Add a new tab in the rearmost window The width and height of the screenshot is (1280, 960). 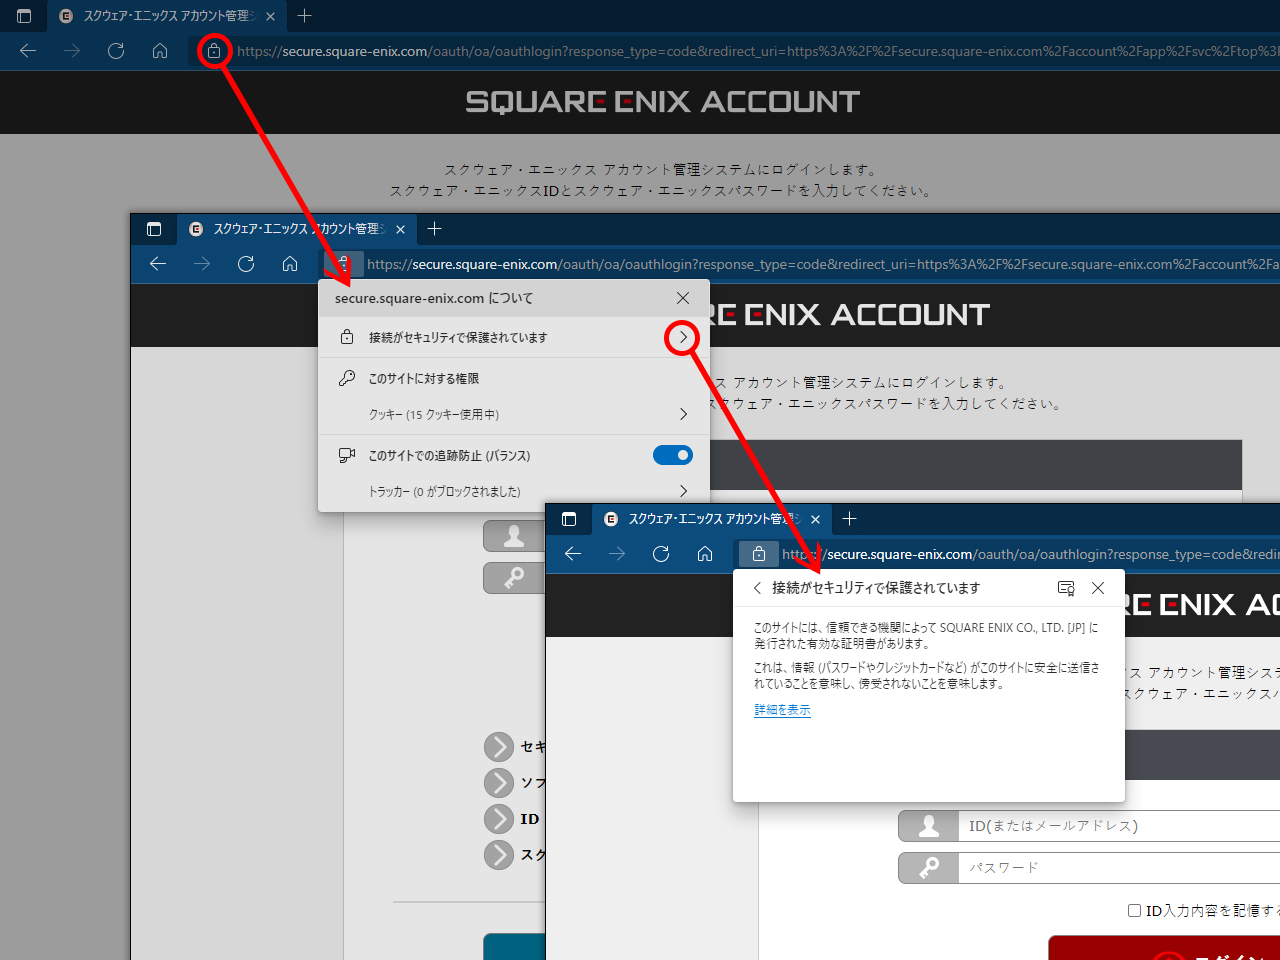click(x=305, y=16)
